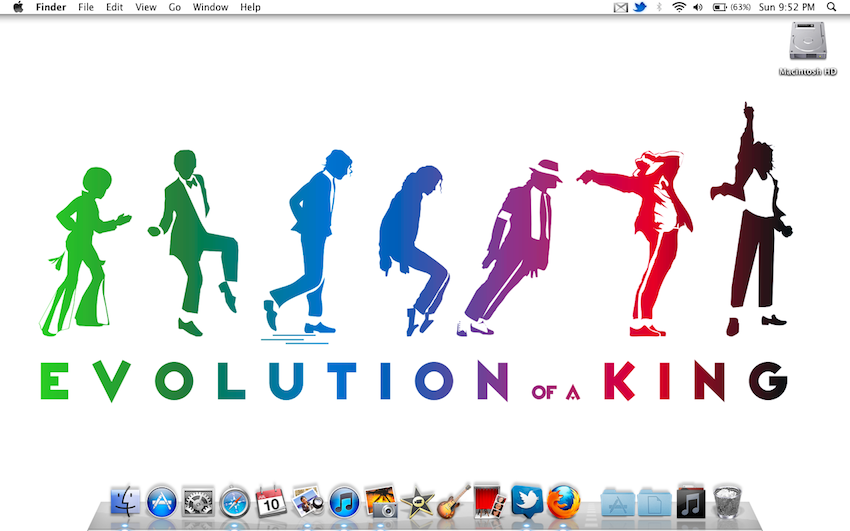Click the mail envelope menu bar icon
Screen dimensions: 850x531
[621, 8]
